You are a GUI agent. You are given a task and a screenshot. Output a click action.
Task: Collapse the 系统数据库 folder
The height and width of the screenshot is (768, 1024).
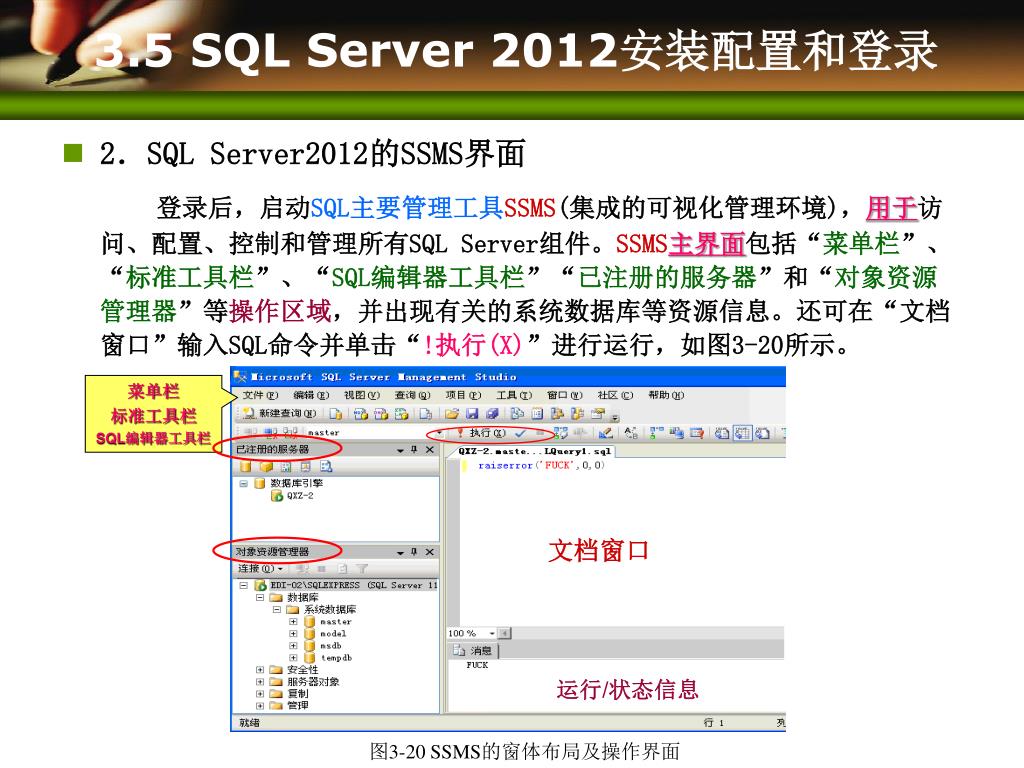tap(276, 609)
